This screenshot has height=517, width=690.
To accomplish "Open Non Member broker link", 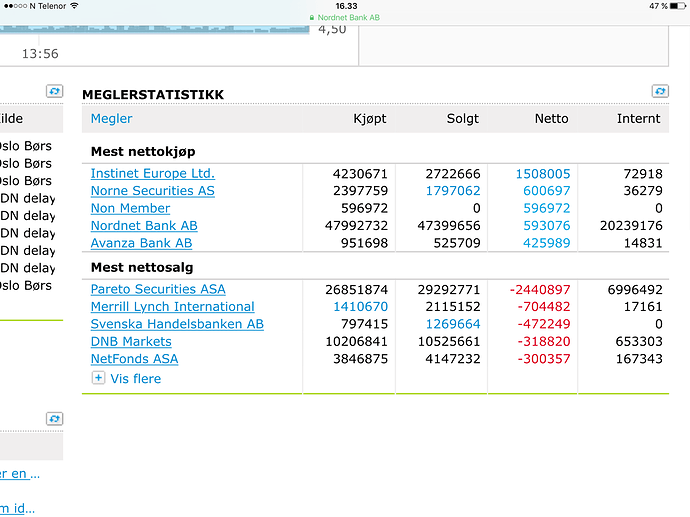I will pos(130,208).
